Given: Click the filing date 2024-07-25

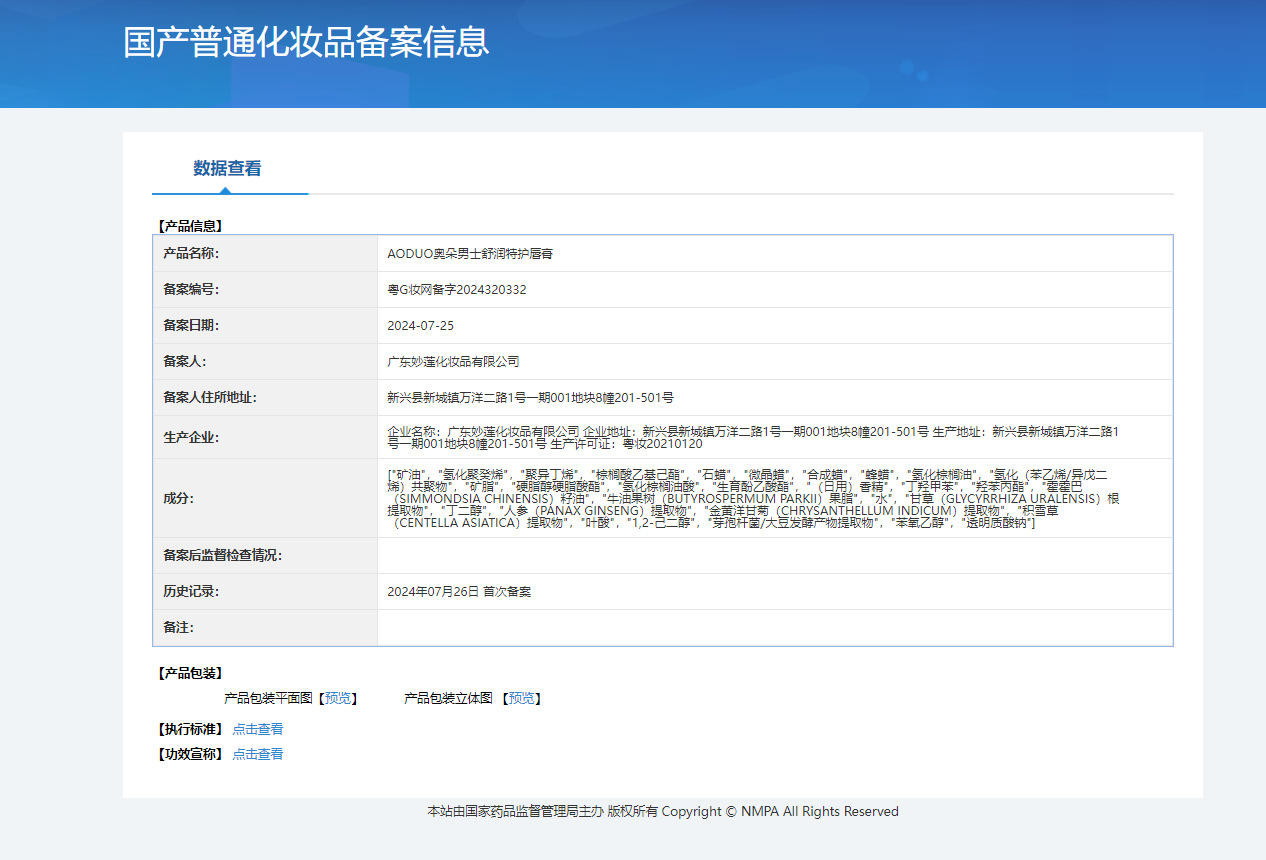Looking at the screenshot, I should [420, 326].
